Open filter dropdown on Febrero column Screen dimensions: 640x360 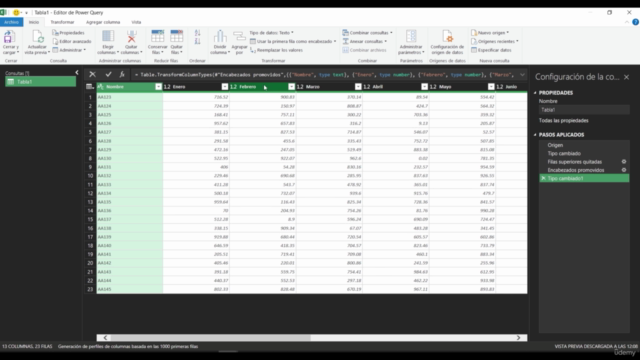coord(291,87)
